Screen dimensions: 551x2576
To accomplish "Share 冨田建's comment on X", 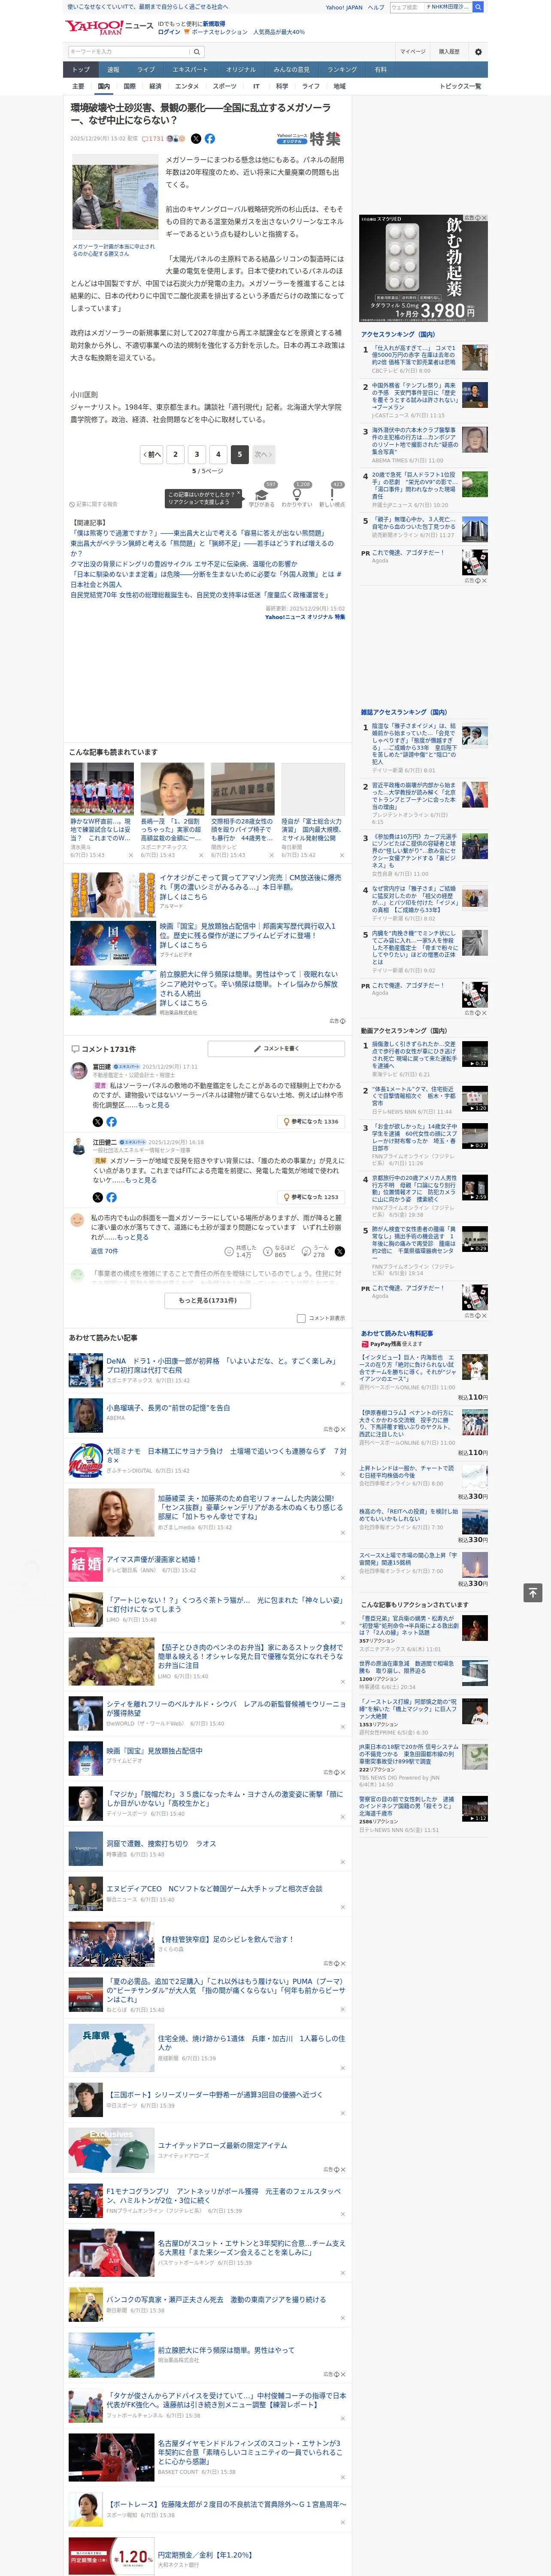I will pyautogui.click(x=98, y=1122).
